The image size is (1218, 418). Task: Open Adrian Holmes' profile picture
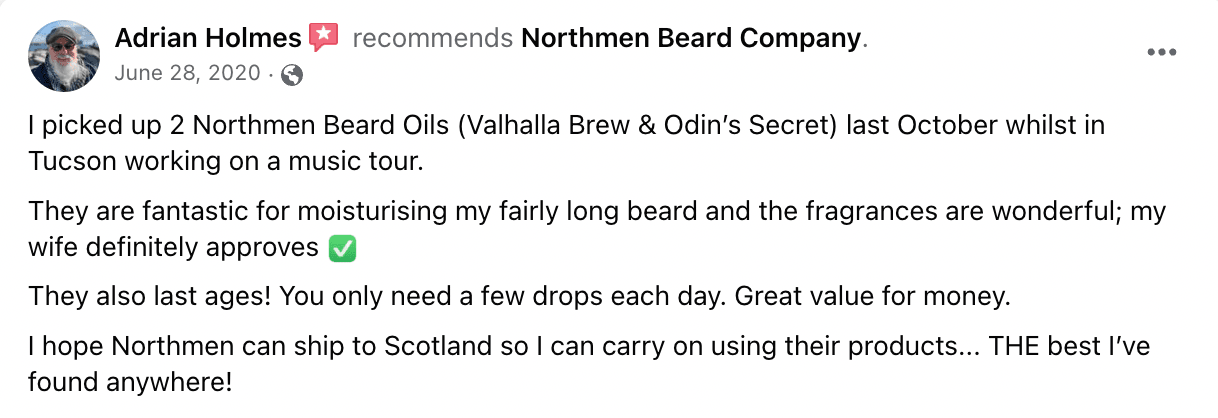coord(62,55)
